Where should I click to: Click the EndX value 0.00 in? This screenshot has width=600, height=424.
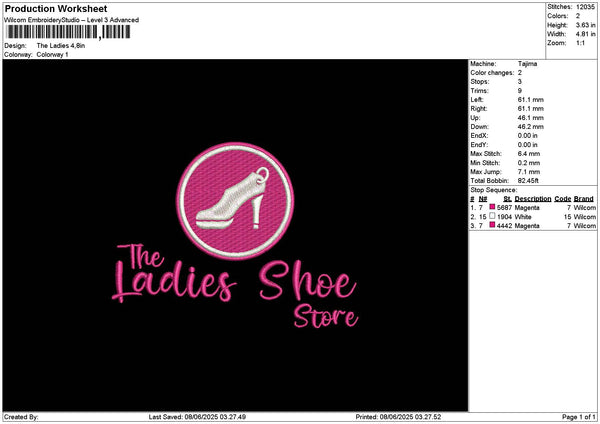coord(527,136)
